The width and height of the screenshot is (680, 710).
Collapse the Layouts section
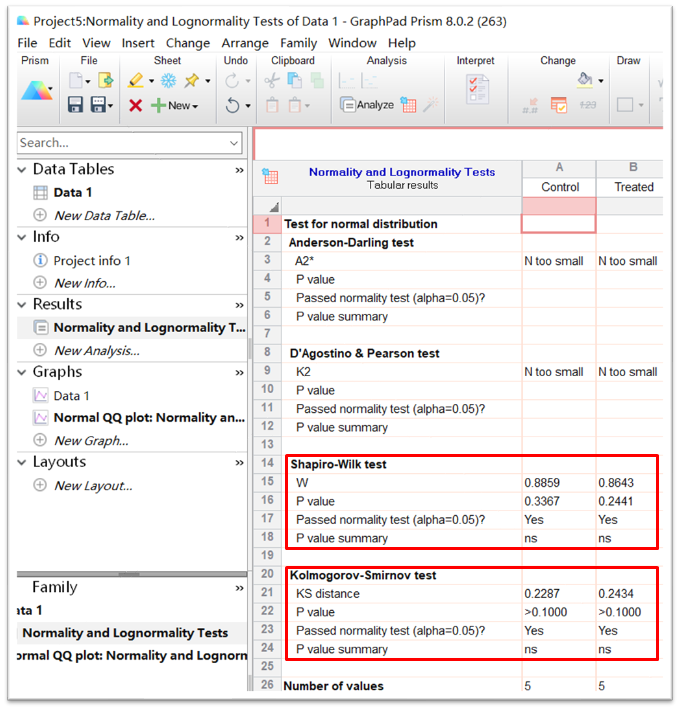pos(22,462)
